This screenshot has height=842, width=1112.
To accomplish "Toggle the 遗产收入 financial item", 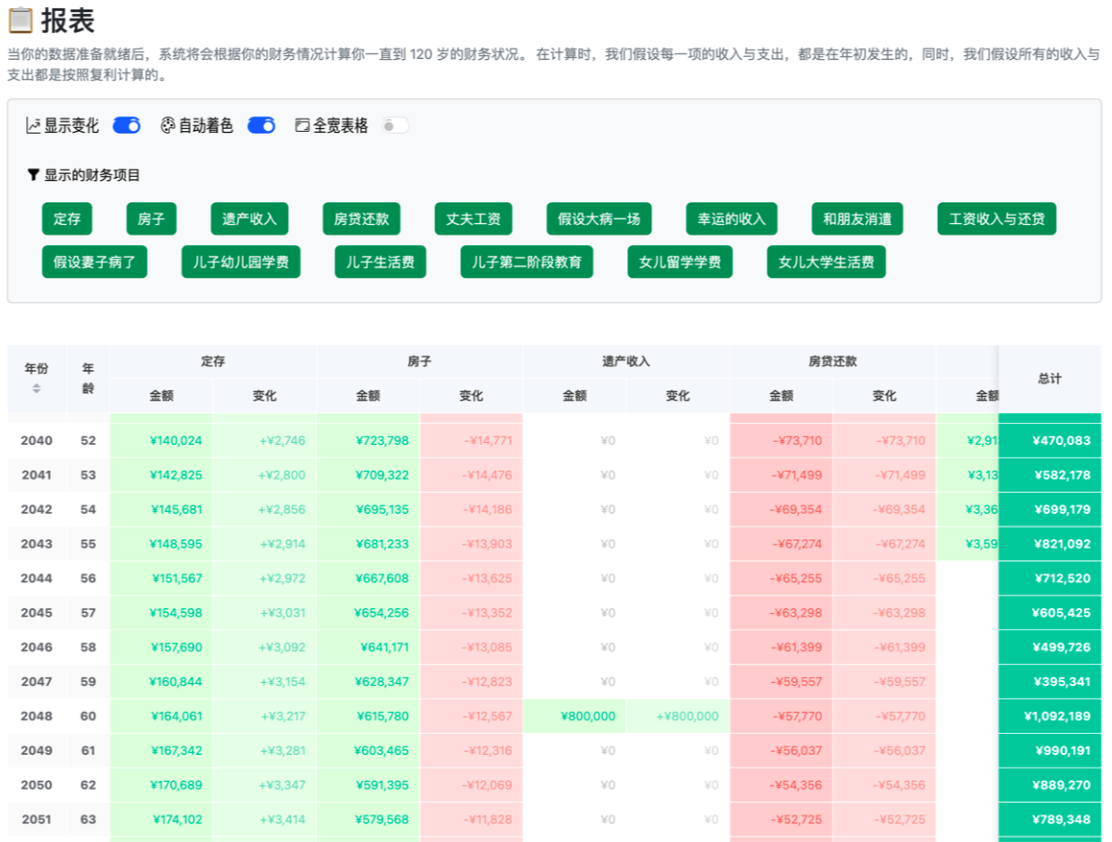I will pyautogui.click(x=248, y=218).
